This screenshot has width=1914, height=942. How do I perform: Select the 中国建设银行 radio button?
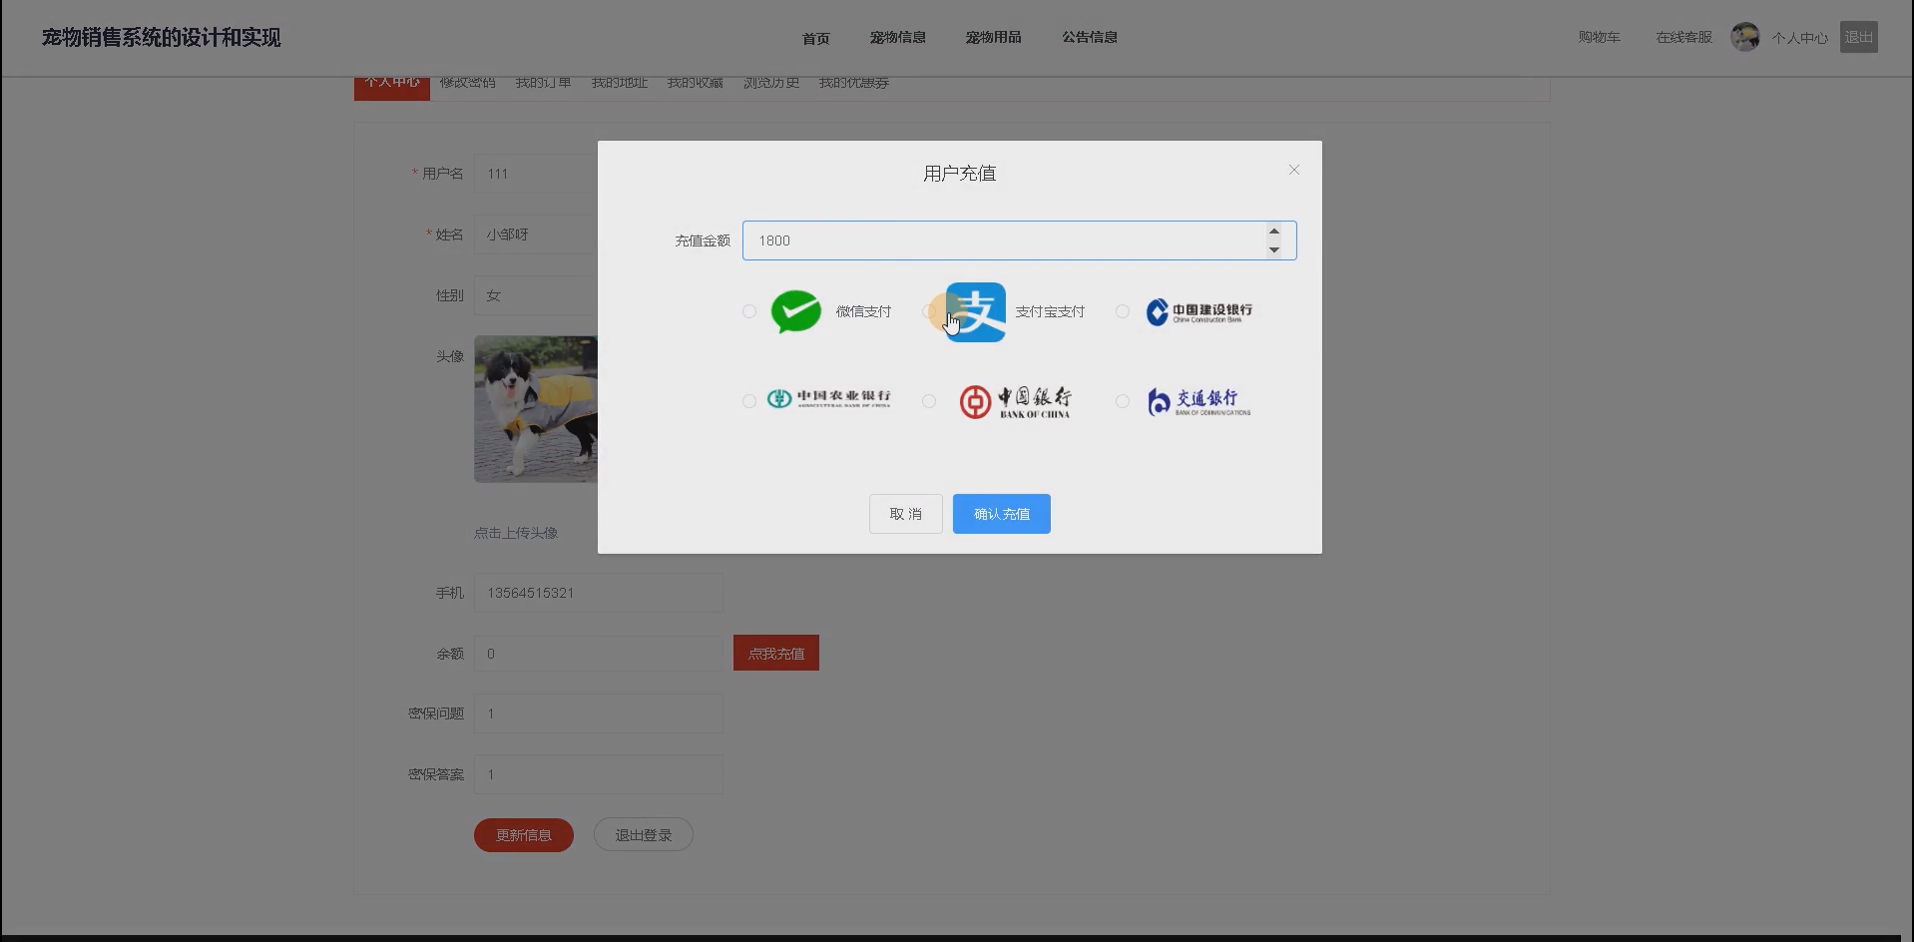1122,311
